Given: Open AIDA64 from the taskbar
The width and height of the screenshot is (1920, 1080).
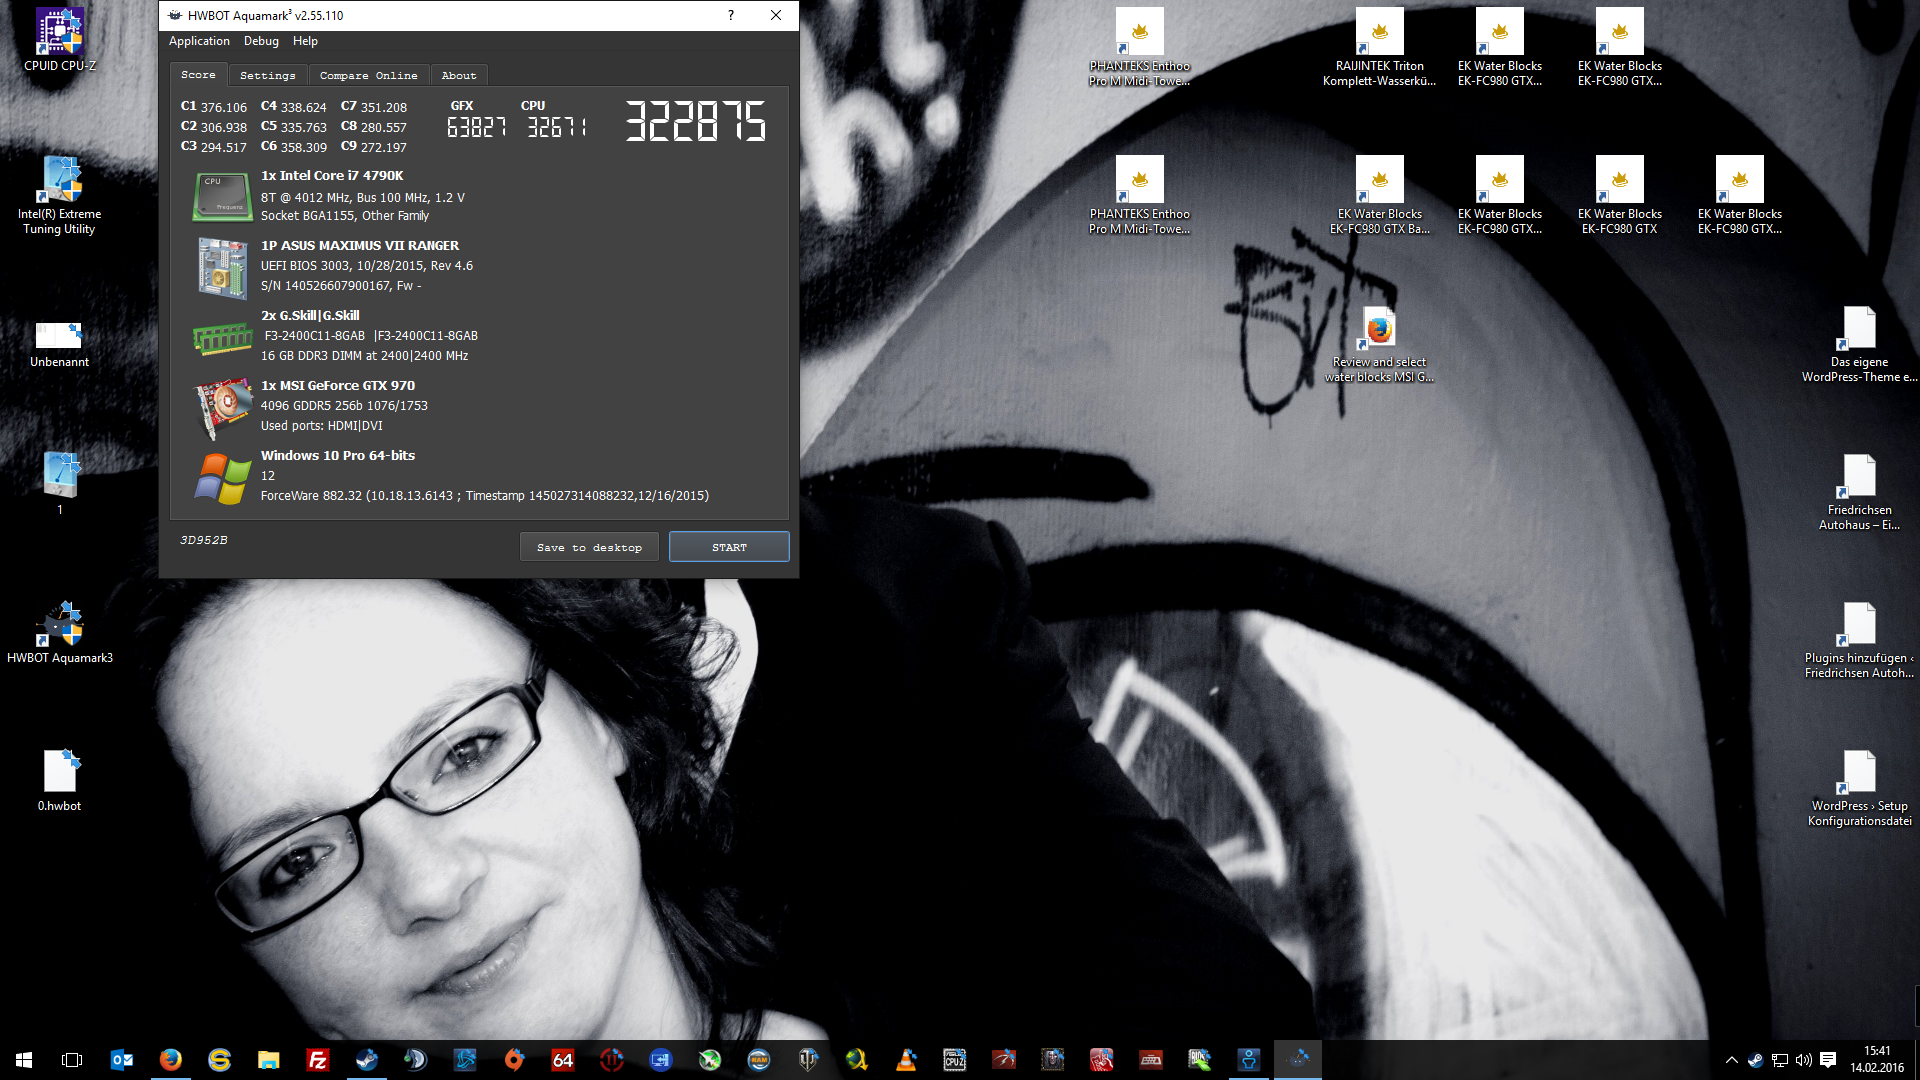Looking at the screenshot, I should click(563, 1060).
